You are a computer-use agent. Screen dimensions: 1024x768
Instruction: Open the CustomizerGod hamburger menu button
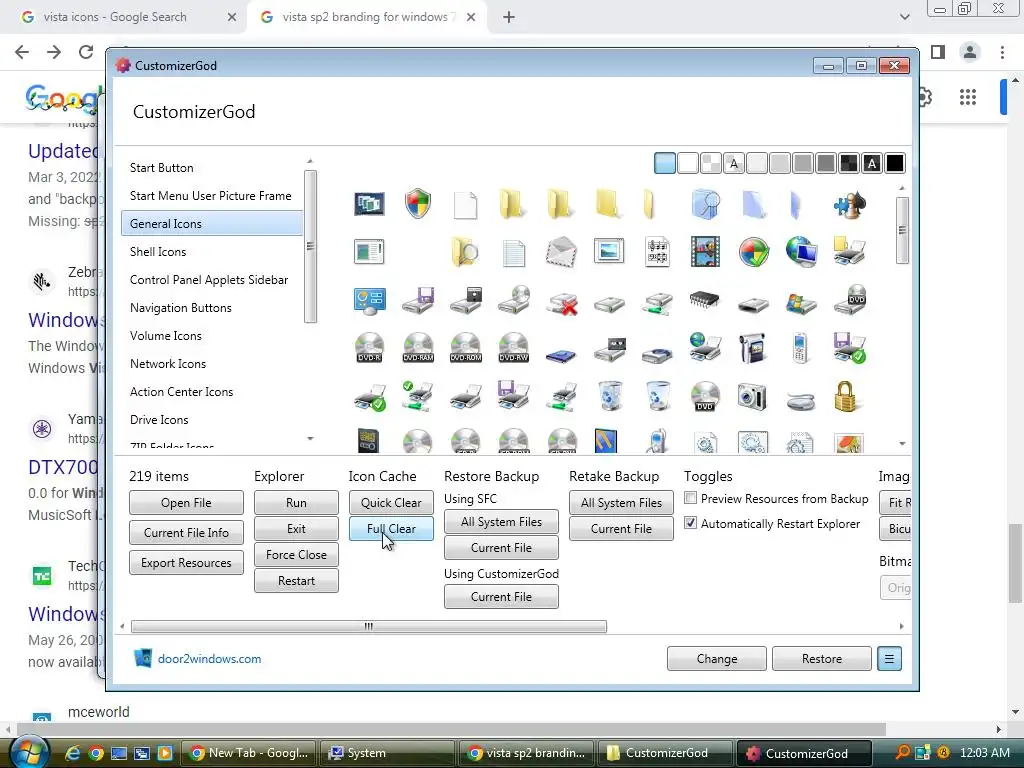[x=889, y=659]
